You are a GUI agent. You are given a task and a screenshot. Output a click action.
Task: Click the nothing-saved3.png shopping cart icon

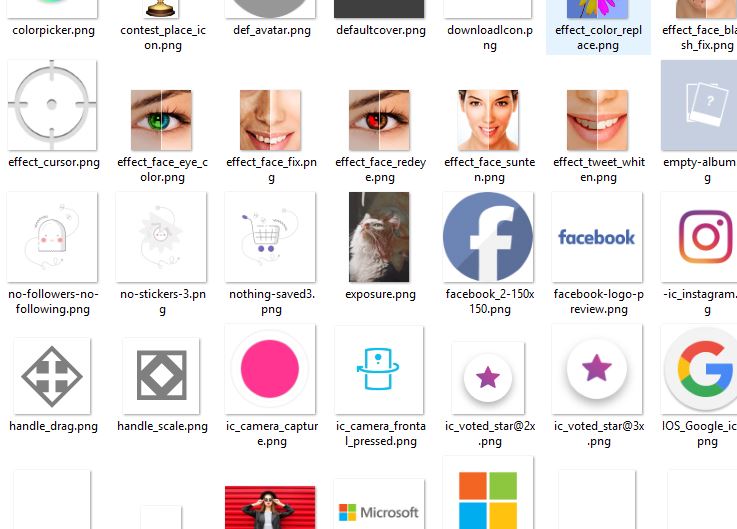pyautogui.click(x=270, y=237)
